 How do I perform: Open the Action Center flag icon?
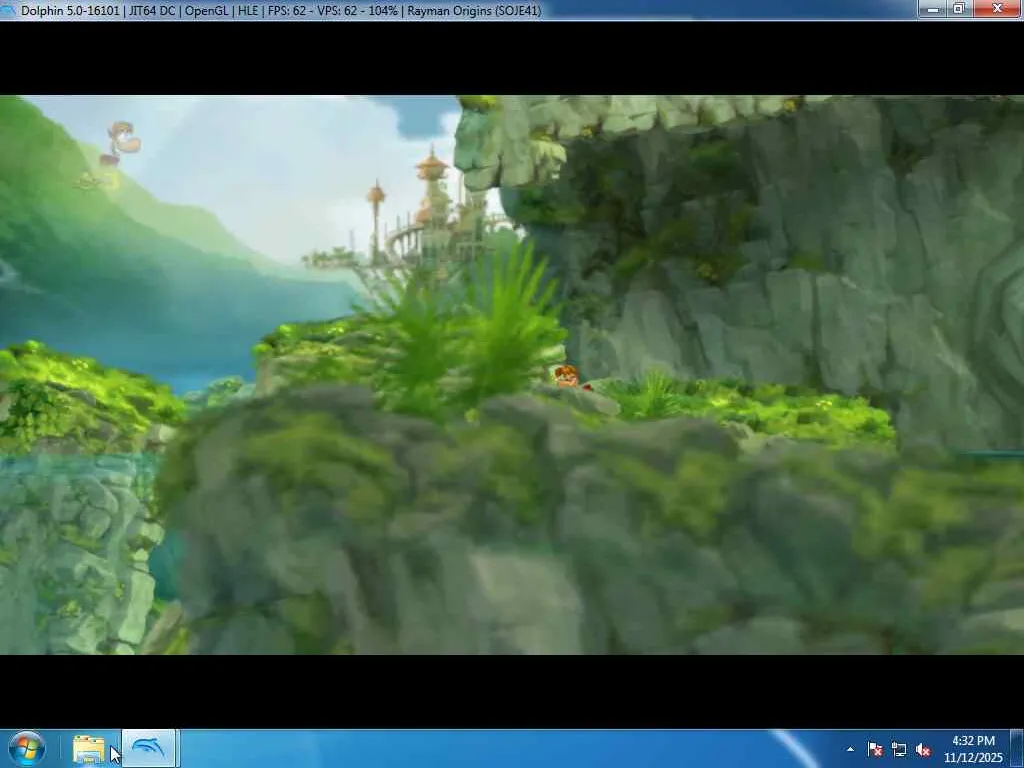tap(875, 749)
